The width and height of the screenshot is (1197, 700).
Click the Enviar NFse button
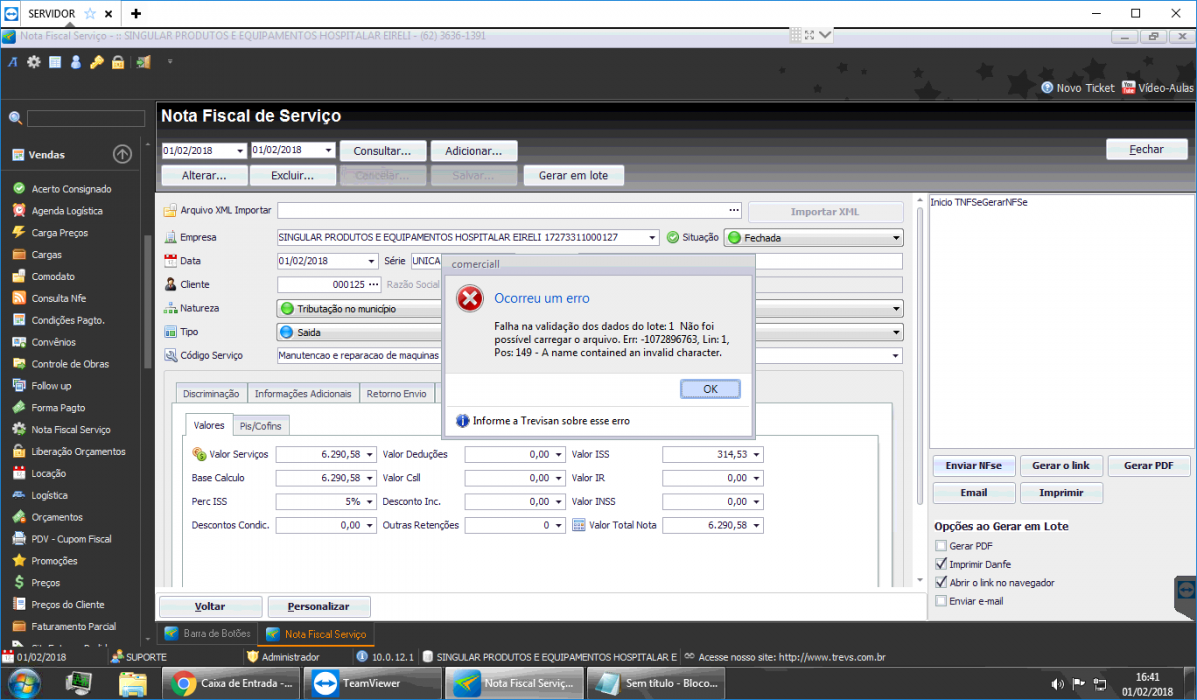tap(973, 466)
